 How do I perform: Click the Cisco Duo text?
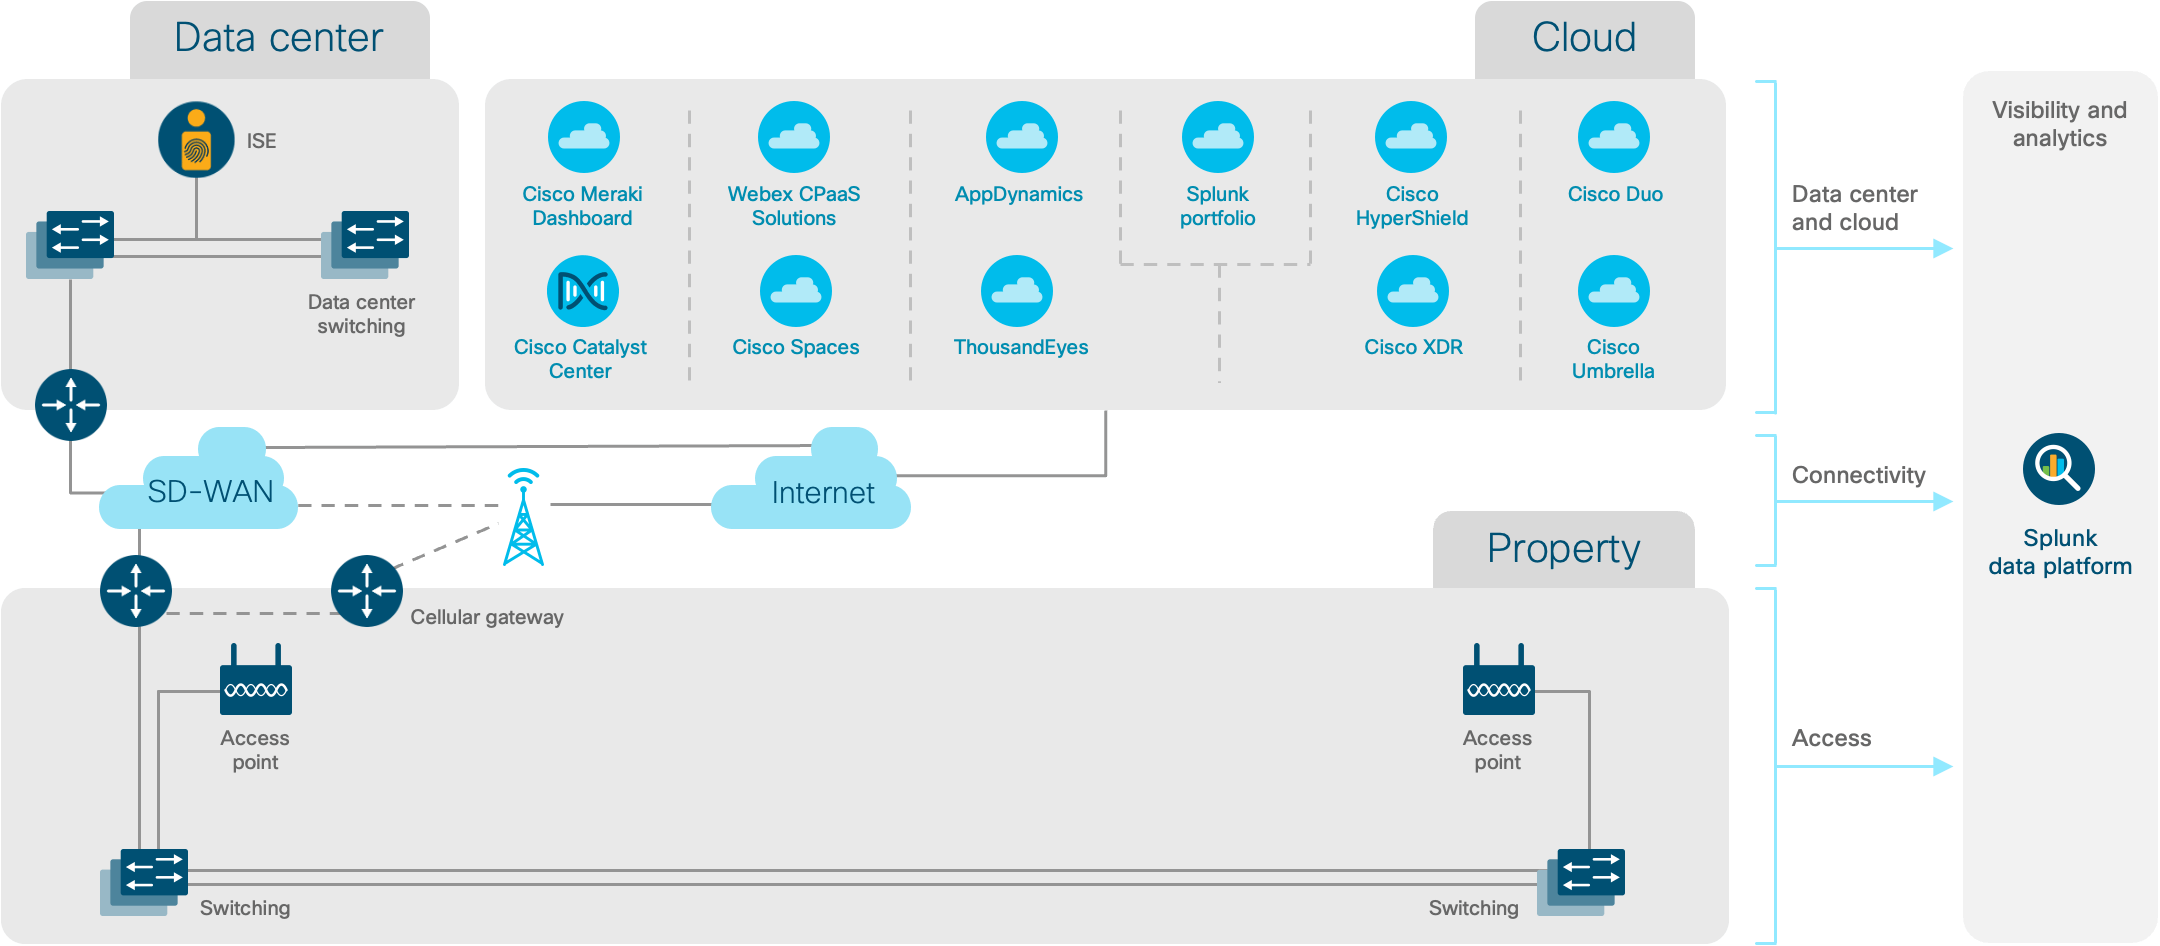coord(1615,194)
